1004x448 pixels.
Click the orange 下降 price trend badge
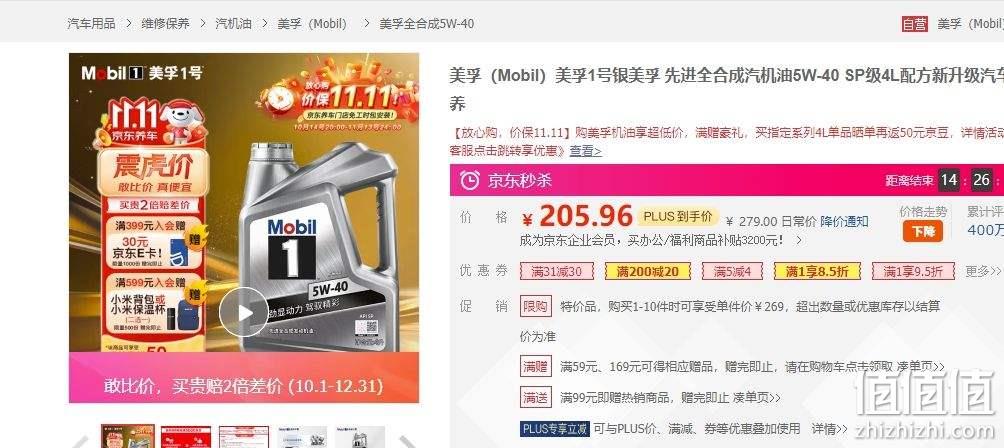[x=923, y=231]
